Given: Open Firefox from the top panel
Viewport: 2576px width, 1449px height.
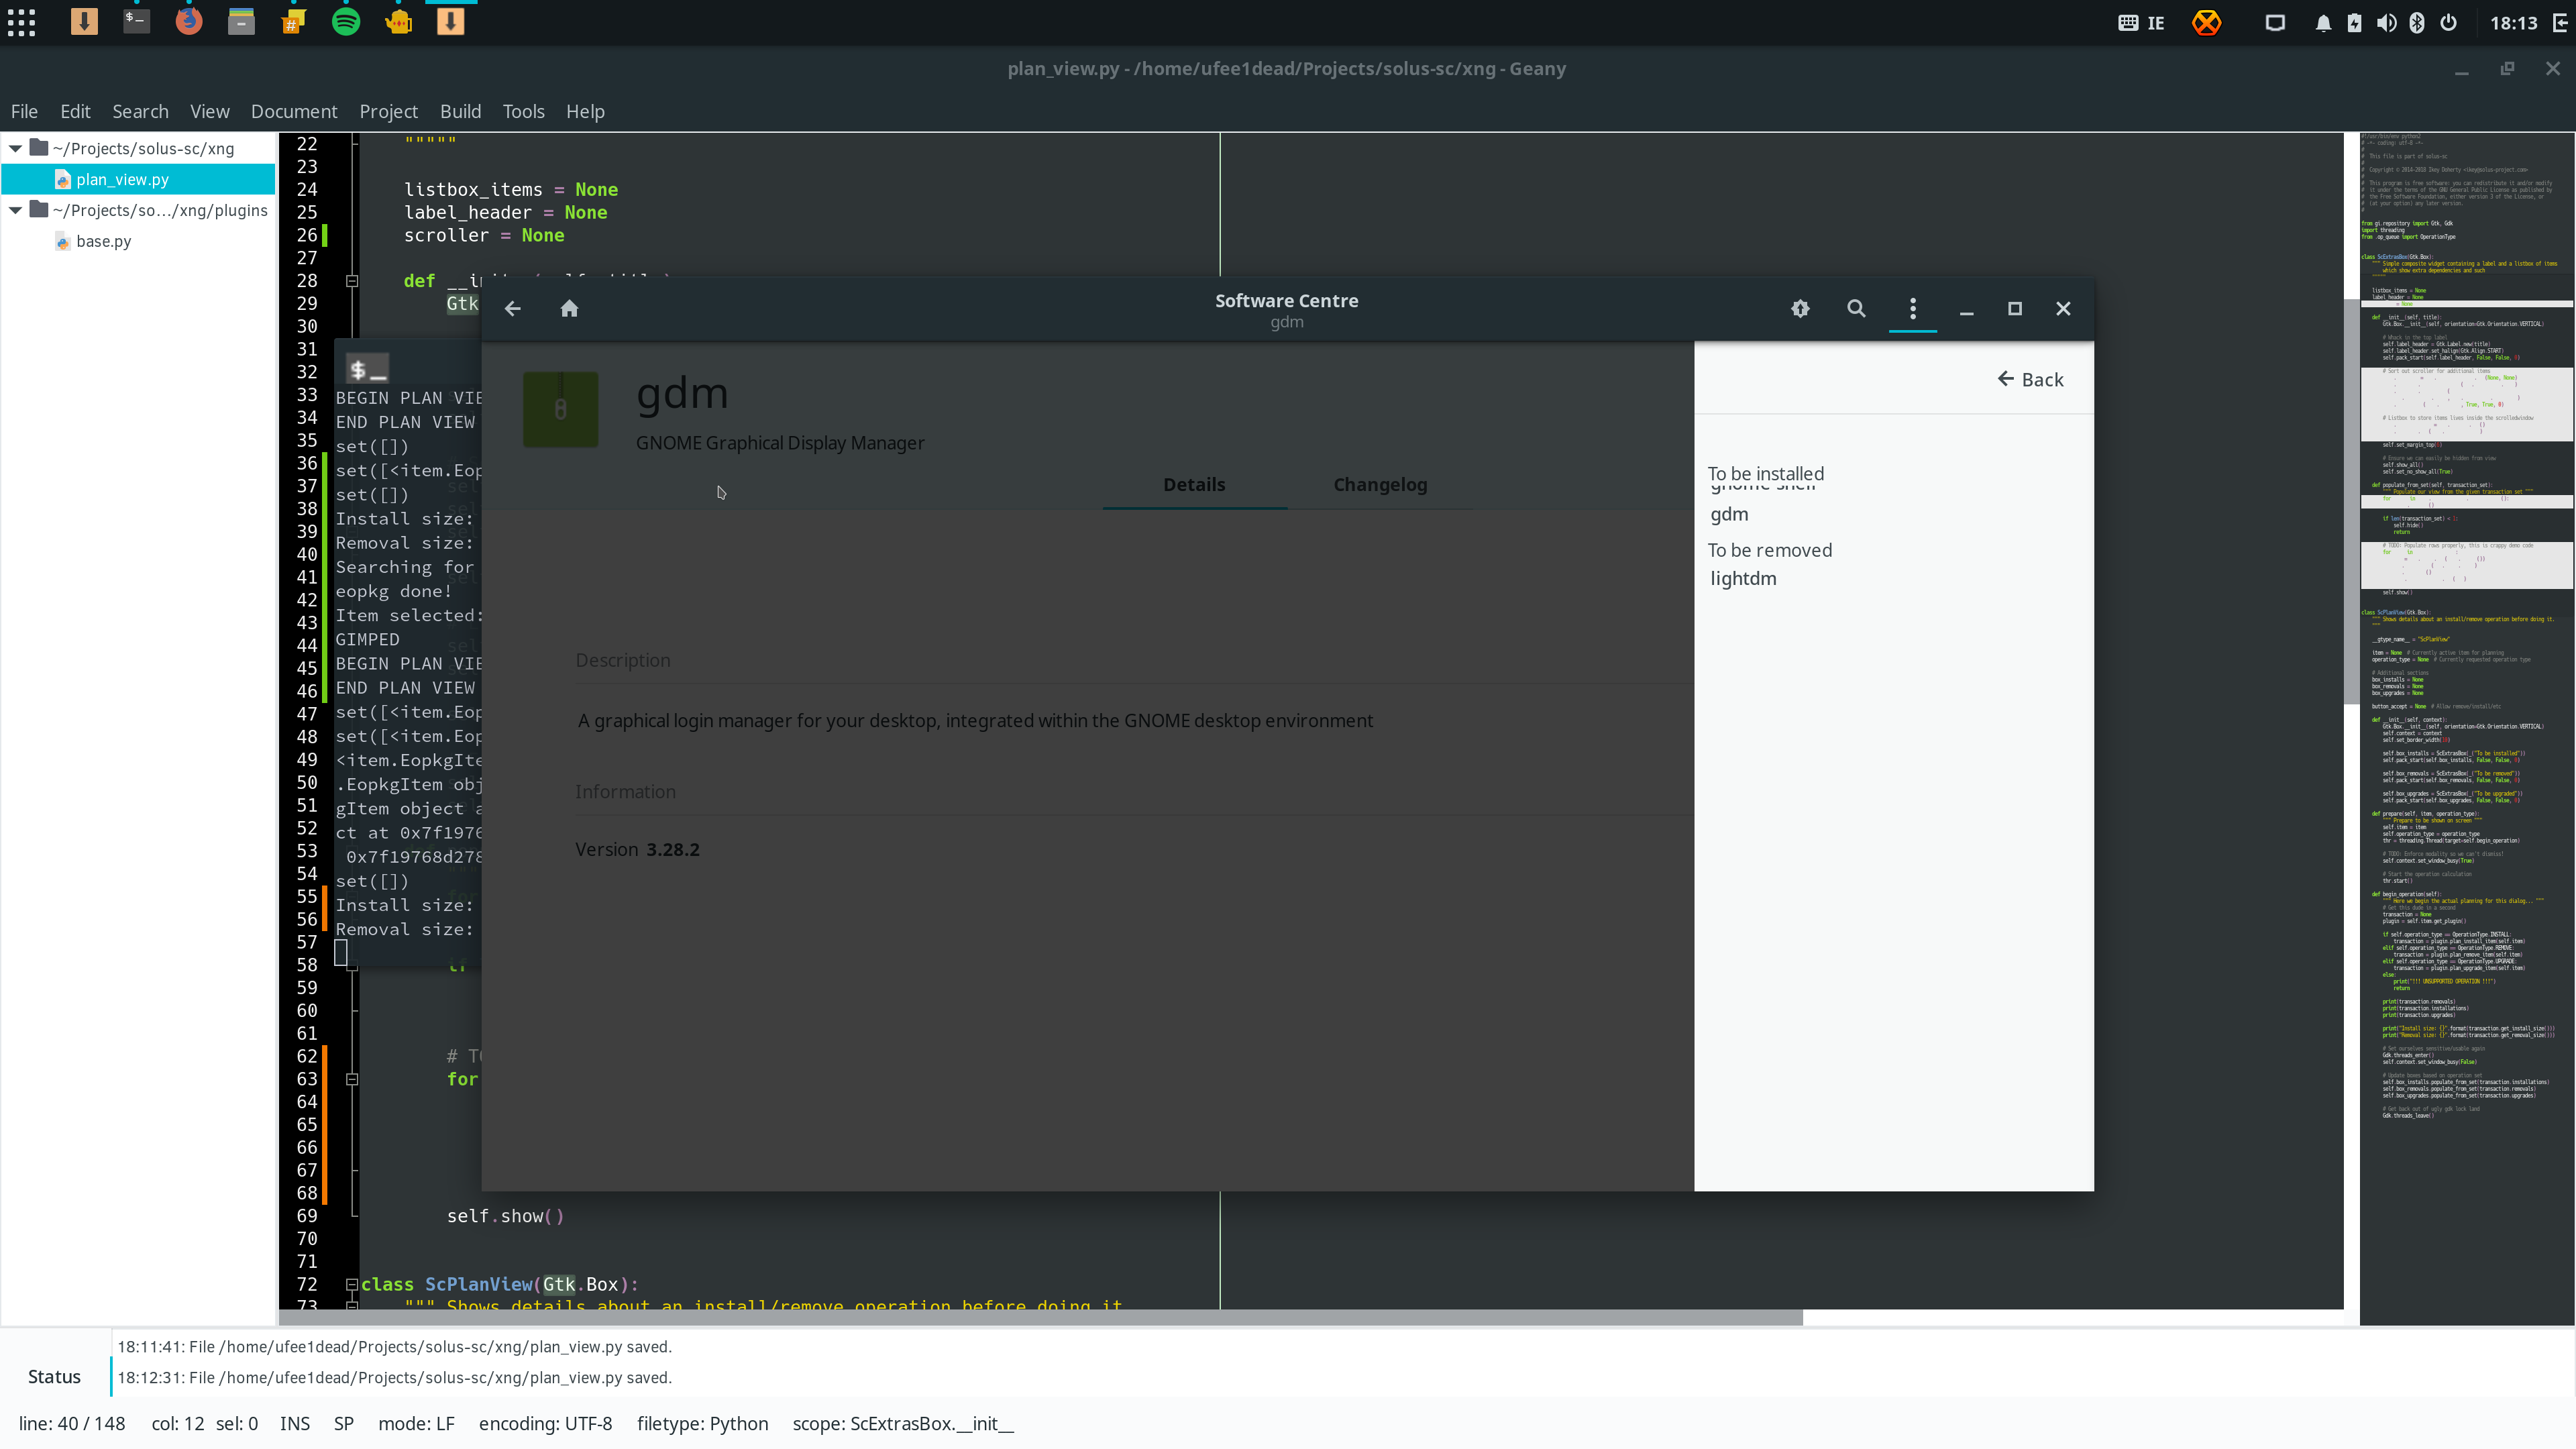Looking at the screenshot, I should click(x=189, y=22).
